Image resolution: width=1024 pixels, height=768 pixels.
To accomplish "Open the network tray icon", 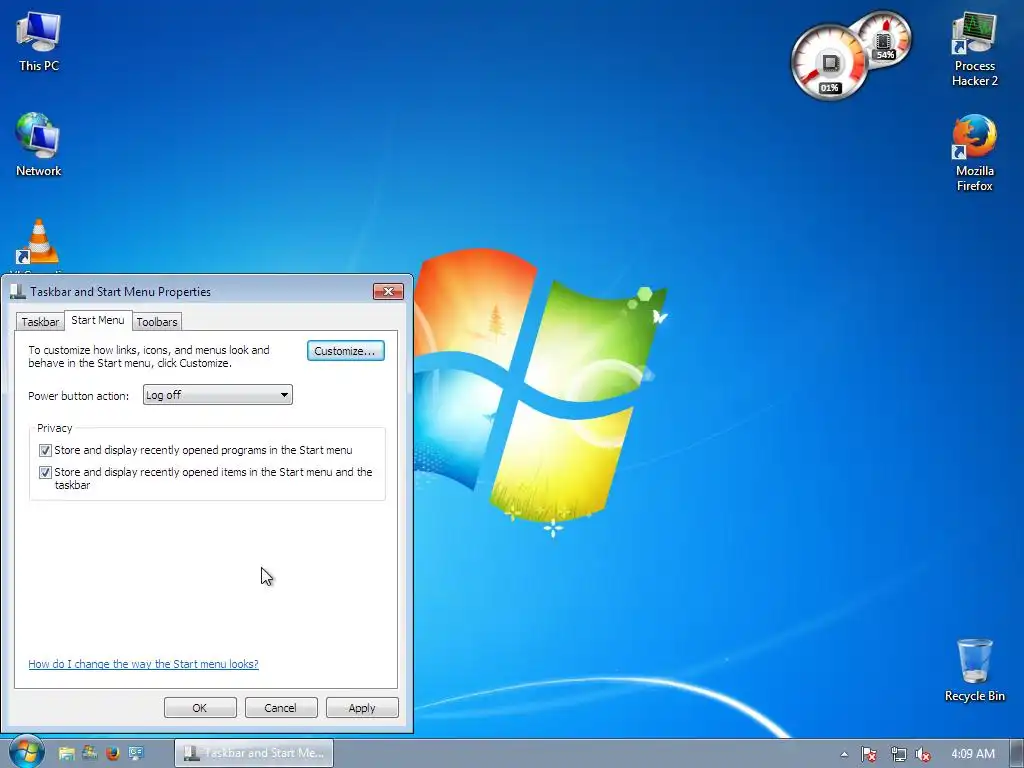I will pyautogui.click(x=898, y=754).
